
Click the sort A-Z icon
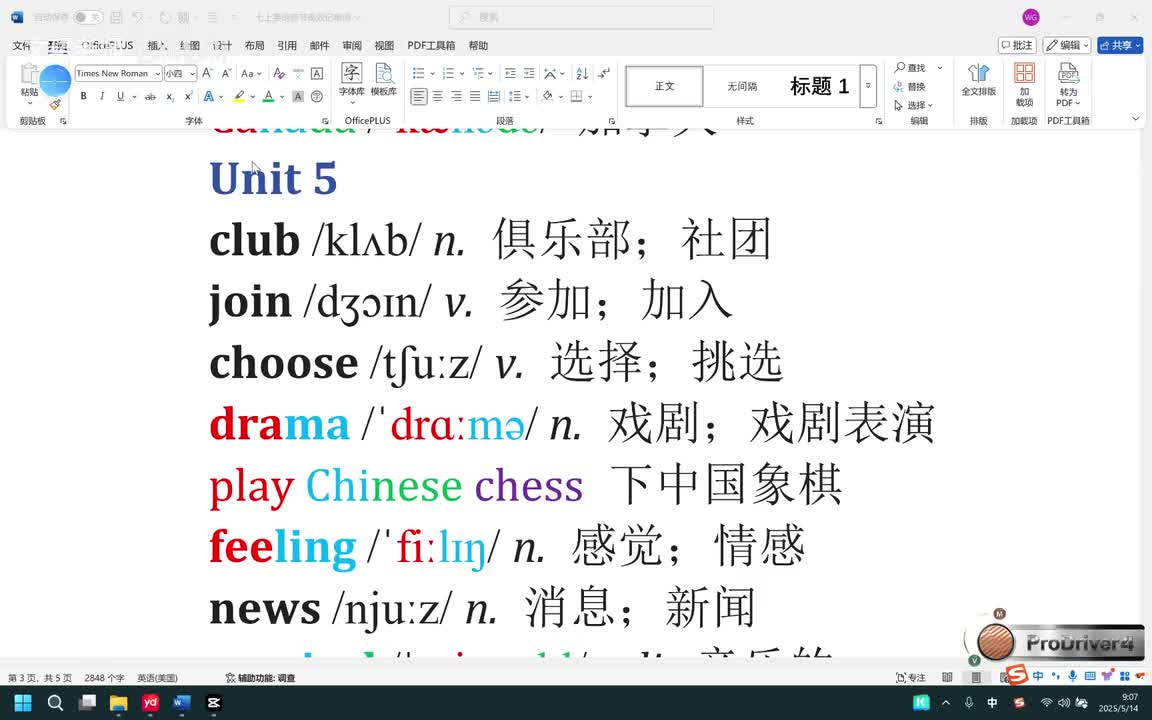pos(582,73)
